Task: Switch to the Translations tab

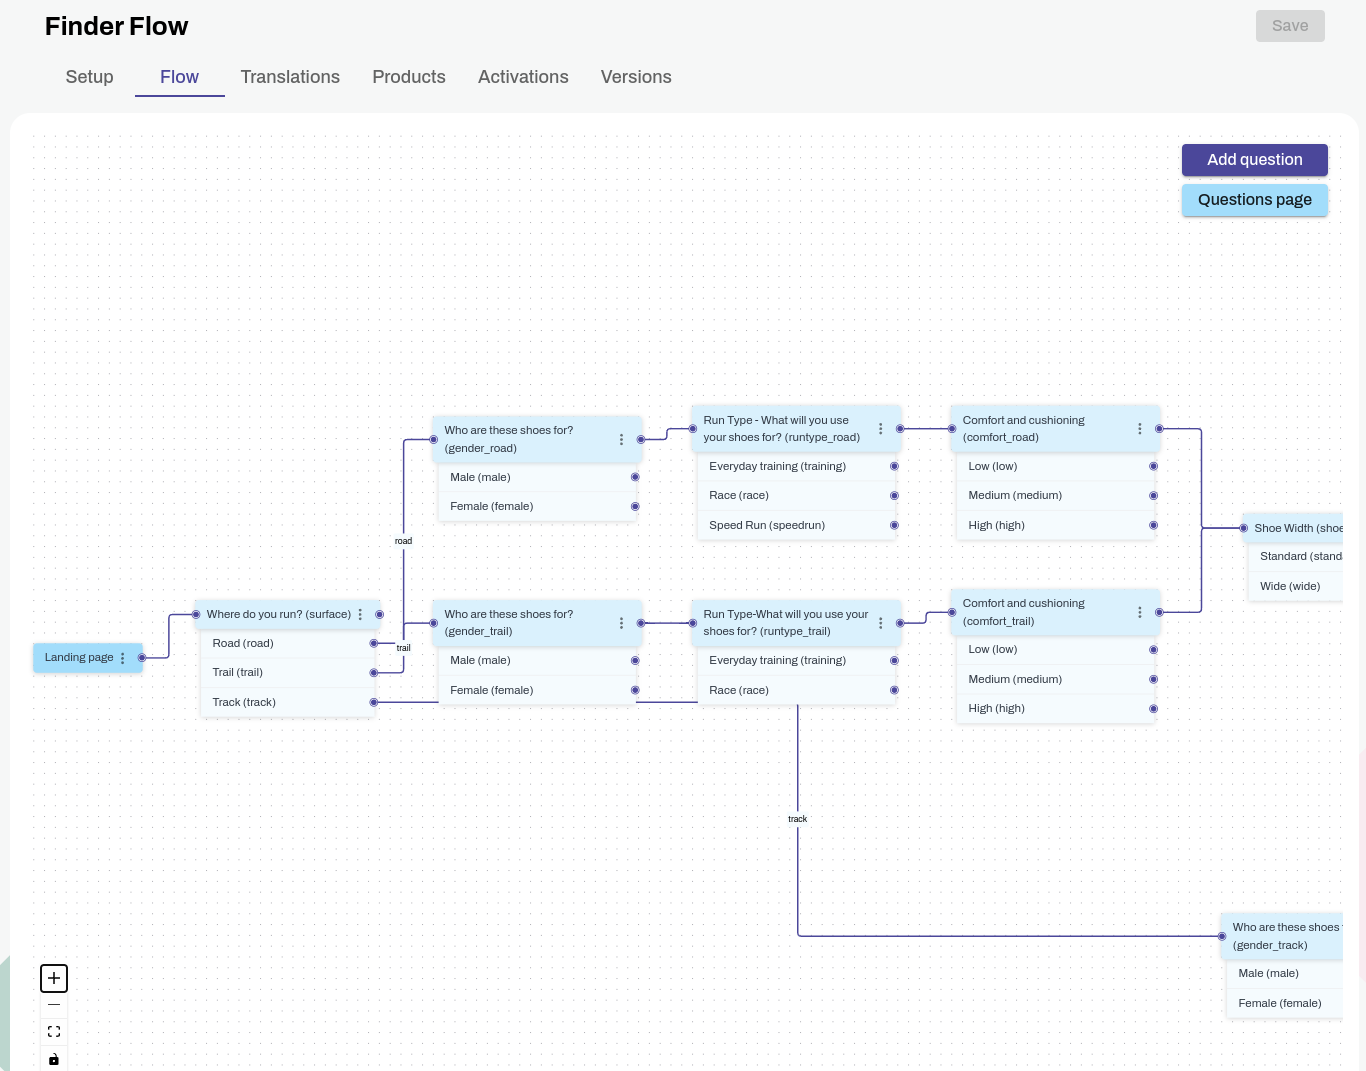Action: coord(290,77)
